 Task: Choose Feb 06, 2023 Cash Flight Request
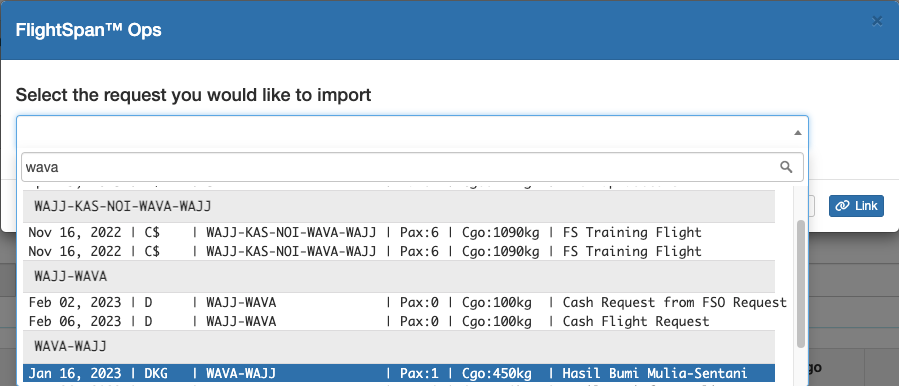click(399, 321)
